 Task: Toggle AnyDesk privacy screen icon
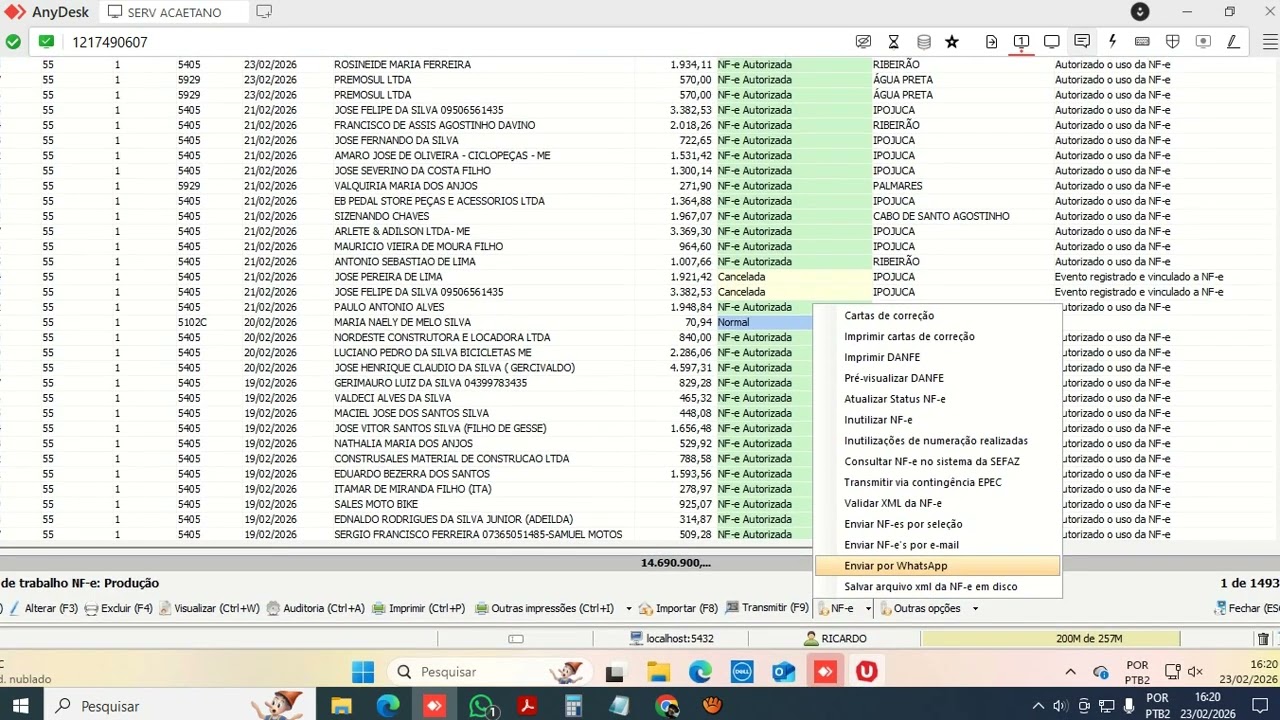pyautogui.click(x=863, y=42)
